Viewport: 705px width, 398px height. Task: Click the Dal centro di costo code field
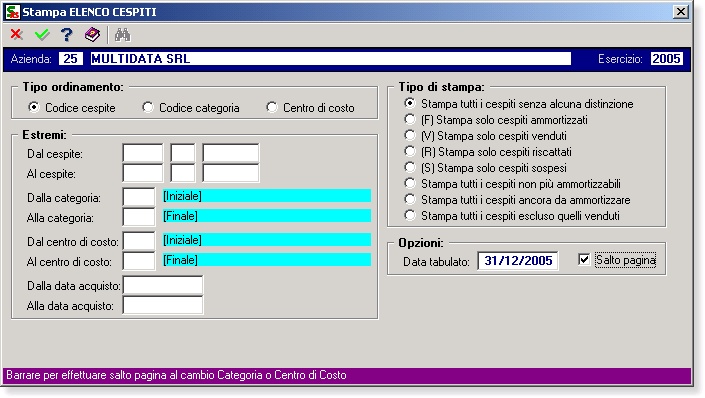(139, 241)
